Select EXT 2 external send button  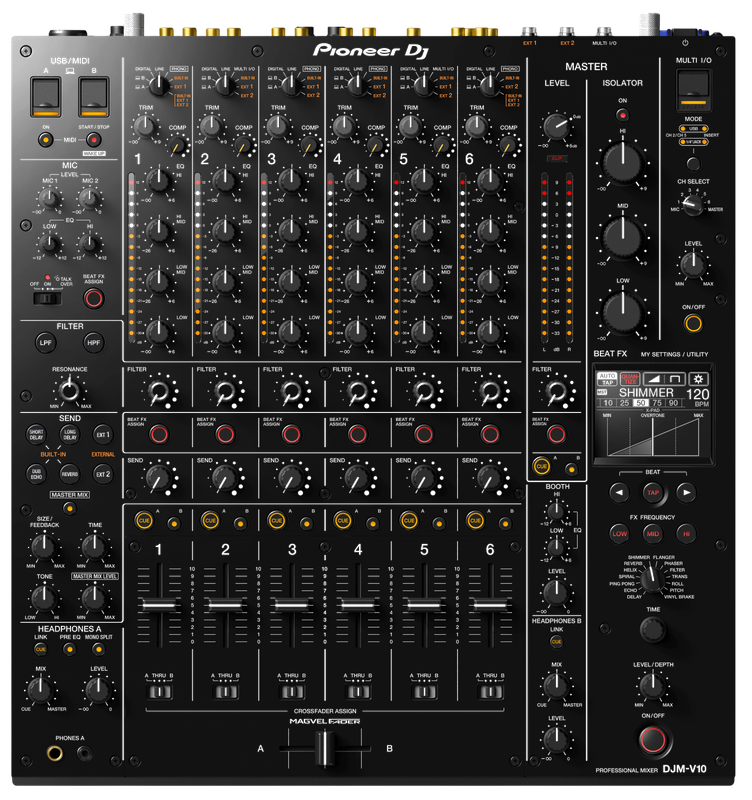[x=103, y=474]
